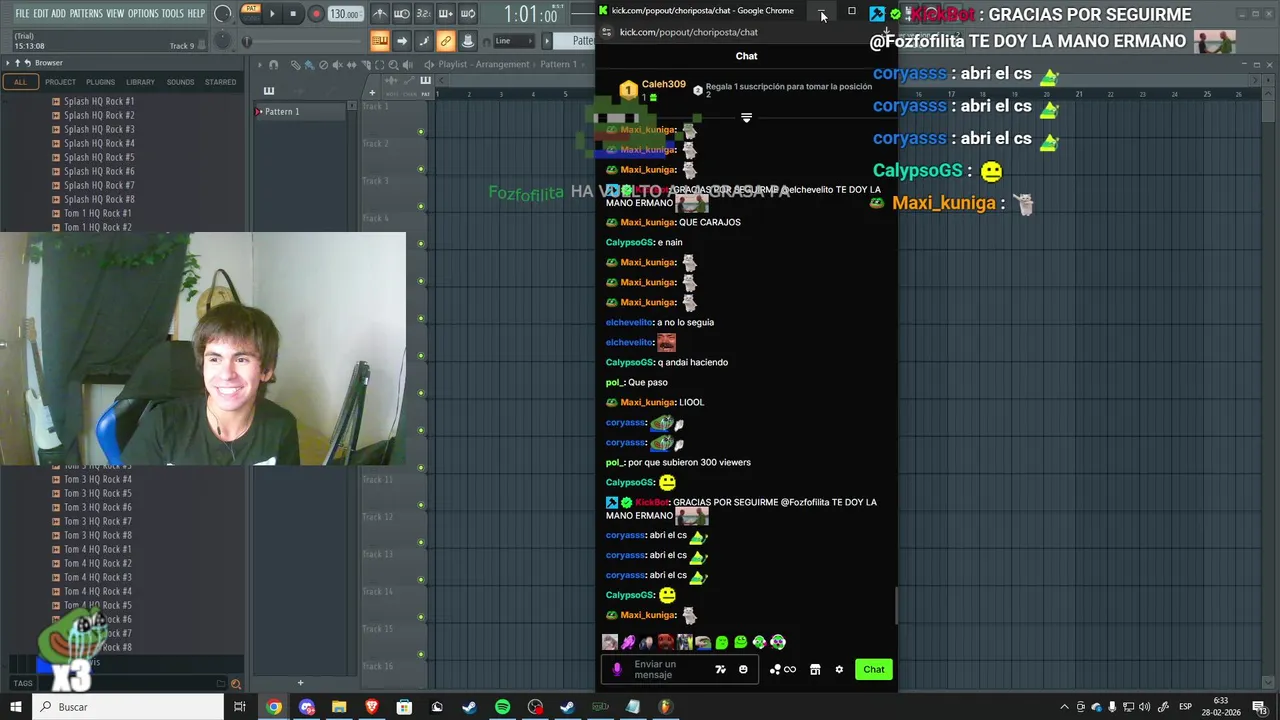Click the playlist magnet snap icon
1280x720 pixels.
coord(273,65)
